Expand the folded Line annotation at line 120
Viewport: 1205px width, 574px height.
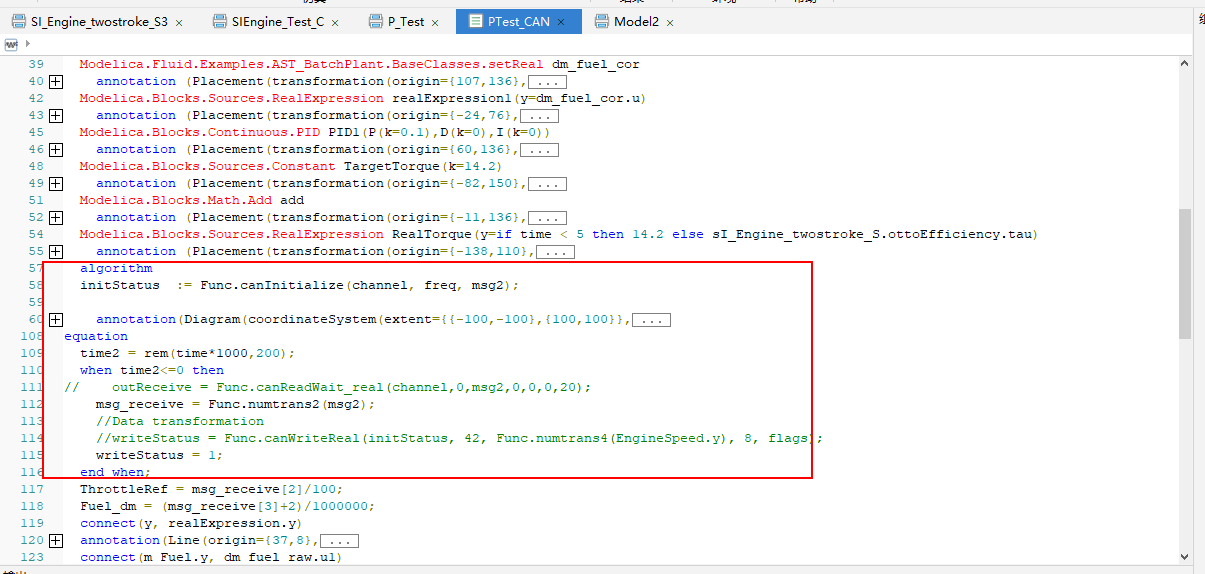coord(56,540)
